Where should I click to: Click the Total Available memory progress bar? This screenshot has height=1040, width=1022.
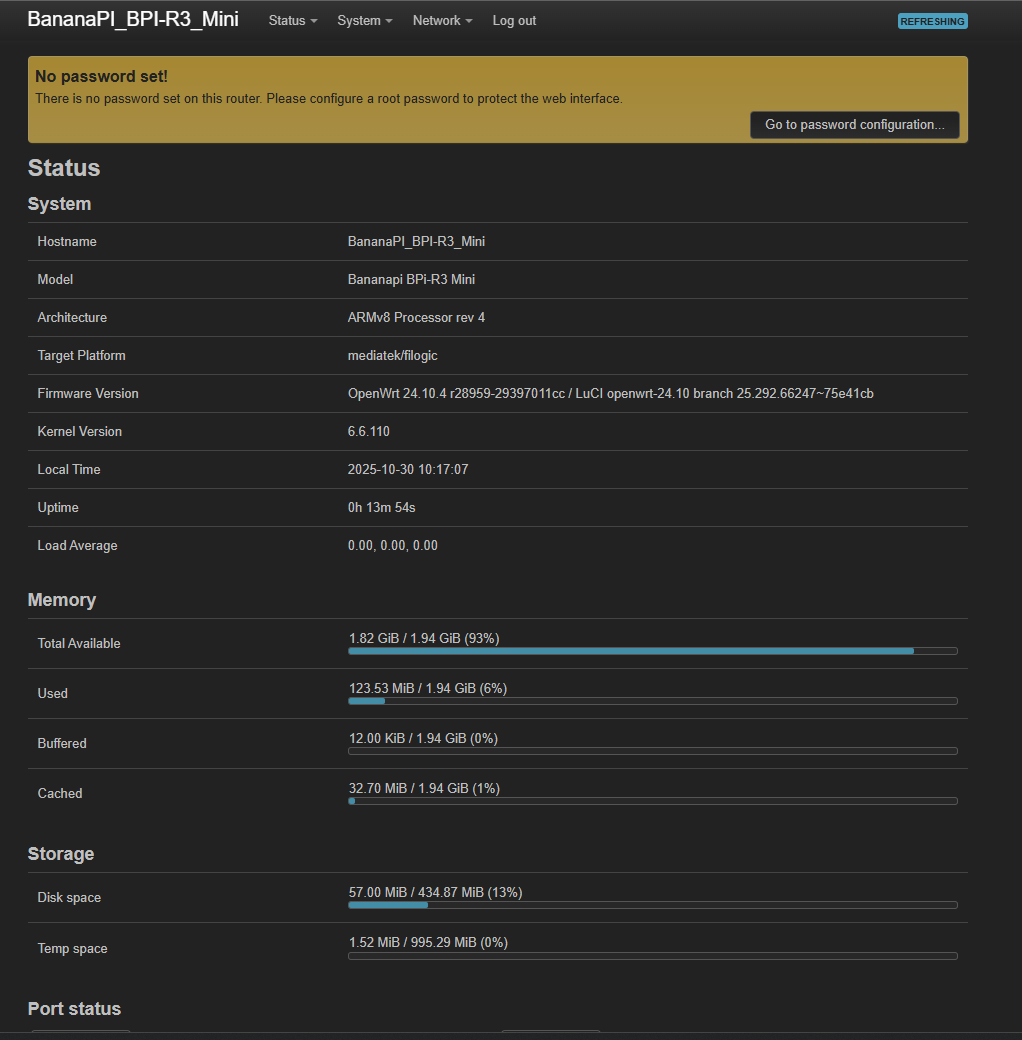[x=652, y=651]
